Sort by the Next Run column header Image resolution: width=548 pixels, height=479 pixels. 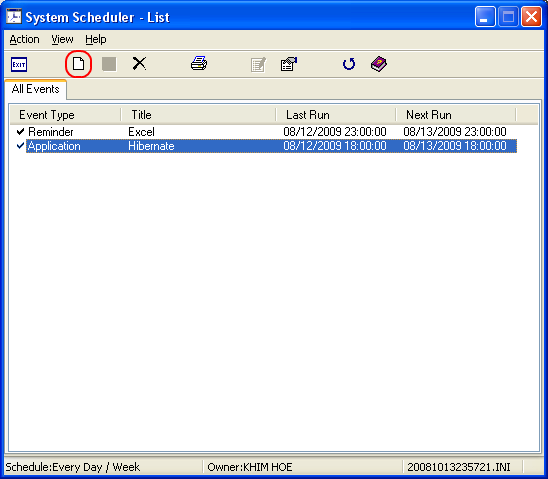[x=456, y=115]
